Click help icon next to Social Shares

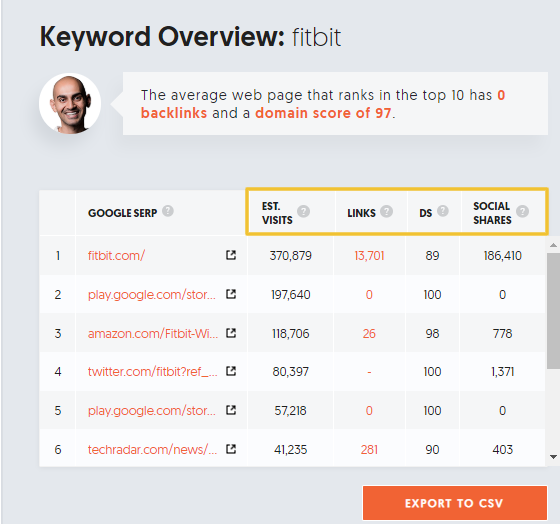[522, 211]
